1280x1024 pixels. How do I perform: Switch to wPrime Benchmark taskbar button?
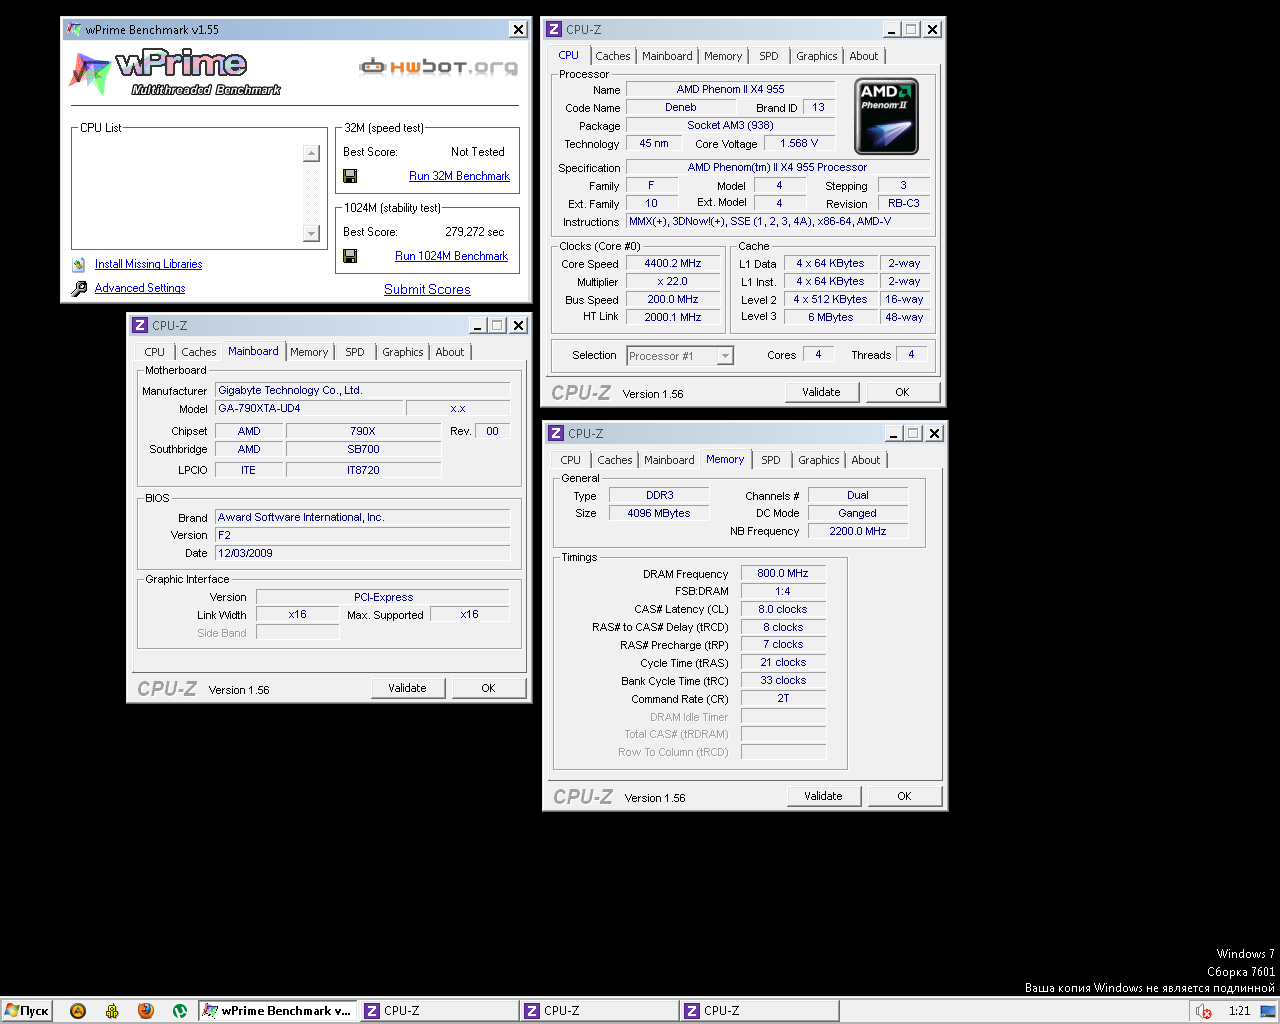[x=277, y=1011]
